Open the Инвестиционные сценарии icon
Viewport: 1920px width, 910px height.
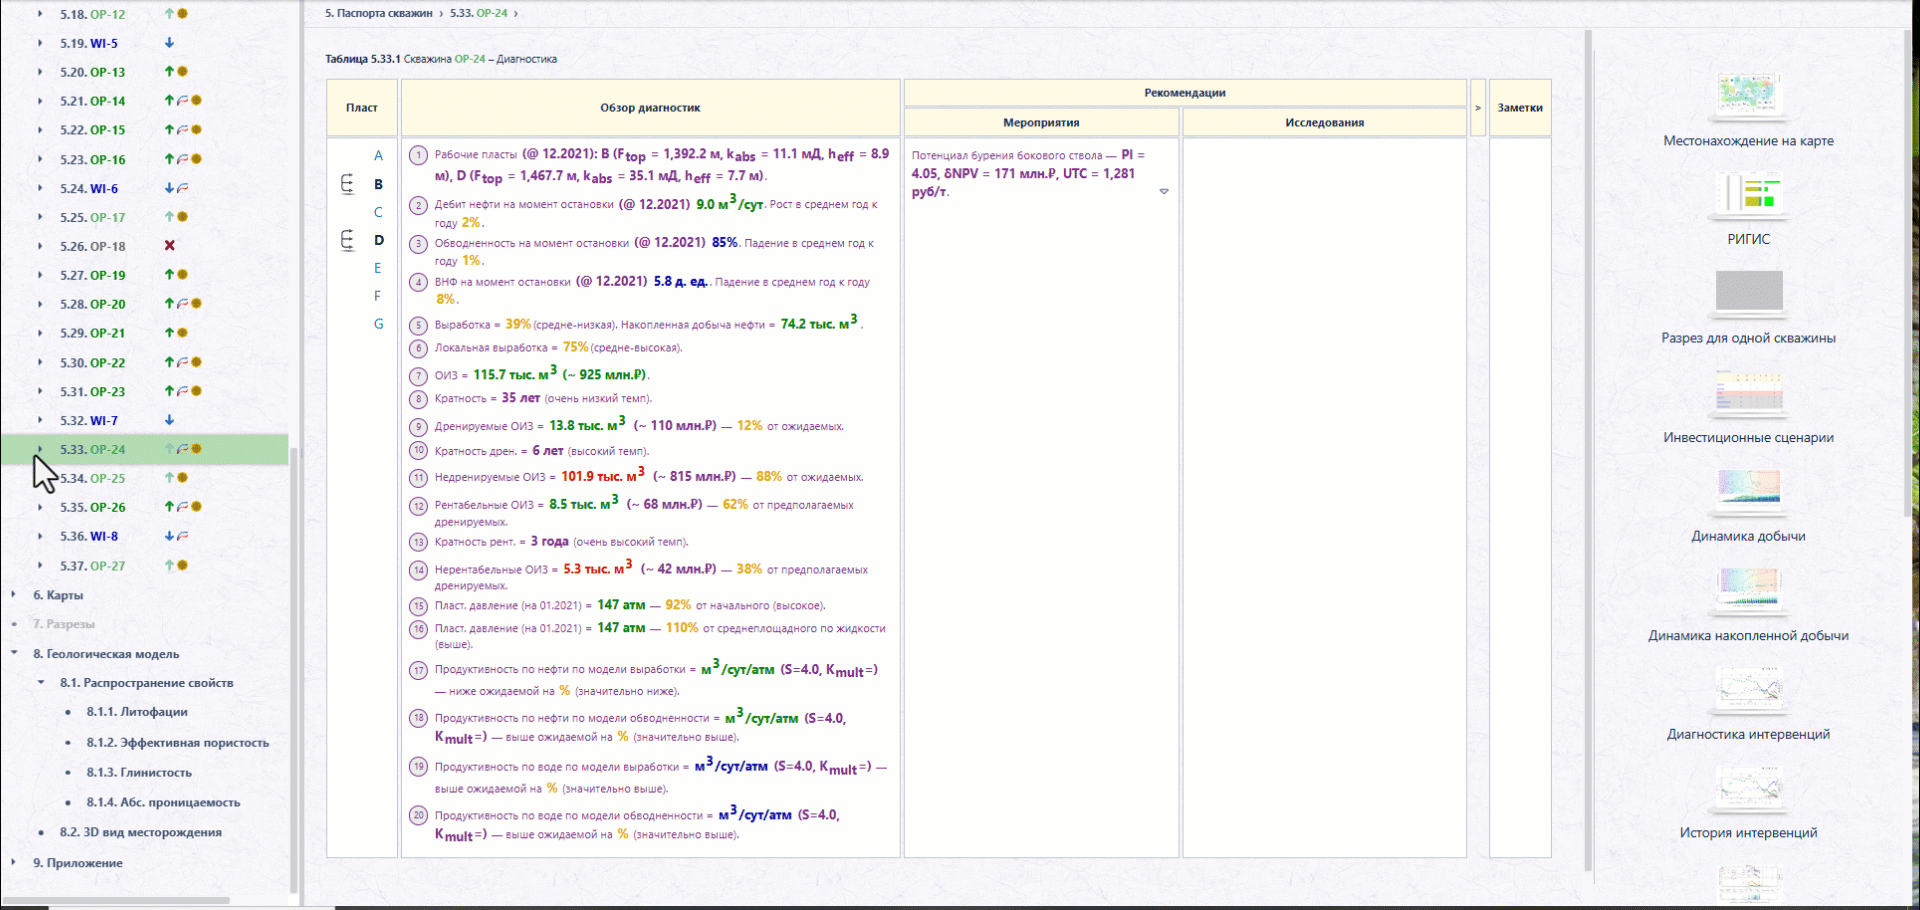coord(1749,391)
